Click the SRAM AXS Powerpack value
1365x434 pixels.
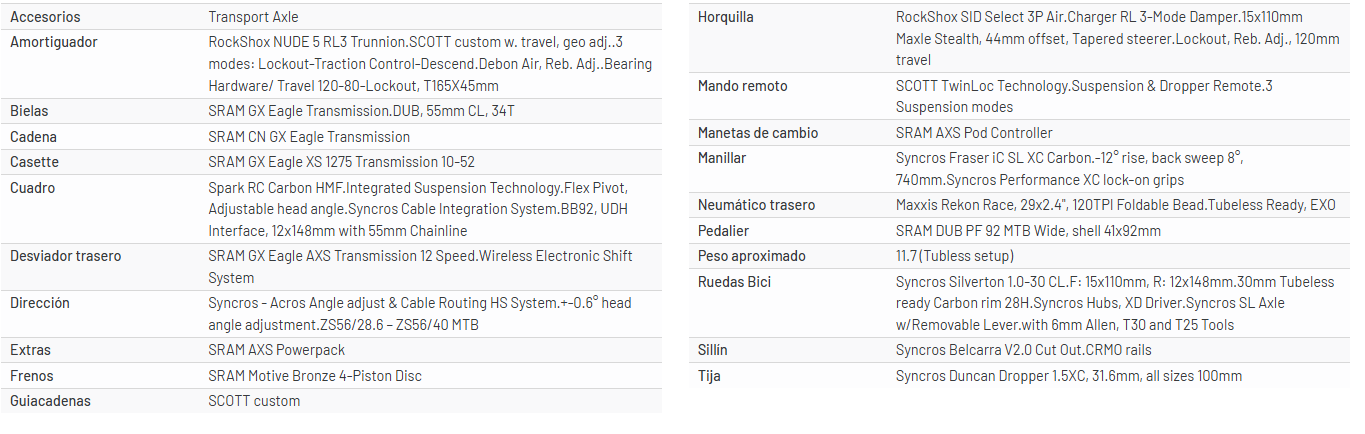point(276,350)
